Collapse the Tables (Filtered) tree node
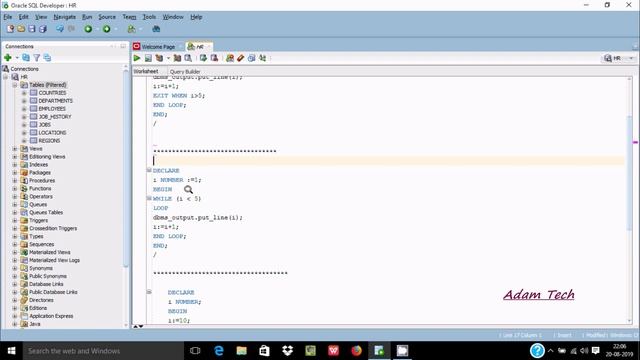The height and width of the screenshot is (360, 640). pos(15,85)
